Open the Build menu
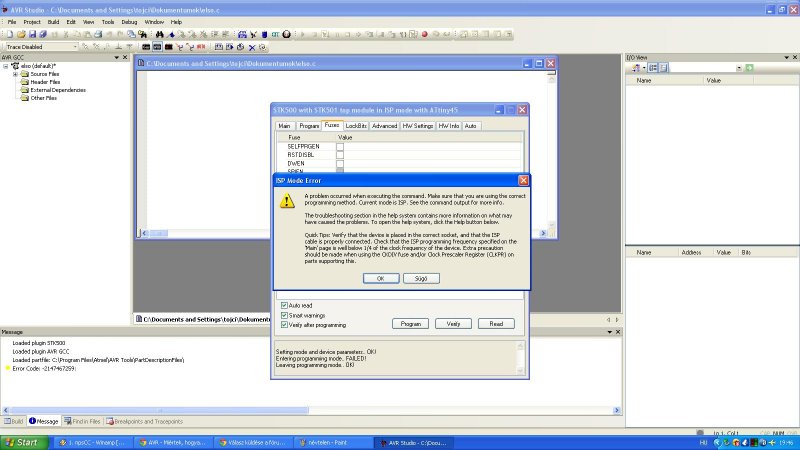The width and height of the screenshot is (800, 450). [54, 22]
